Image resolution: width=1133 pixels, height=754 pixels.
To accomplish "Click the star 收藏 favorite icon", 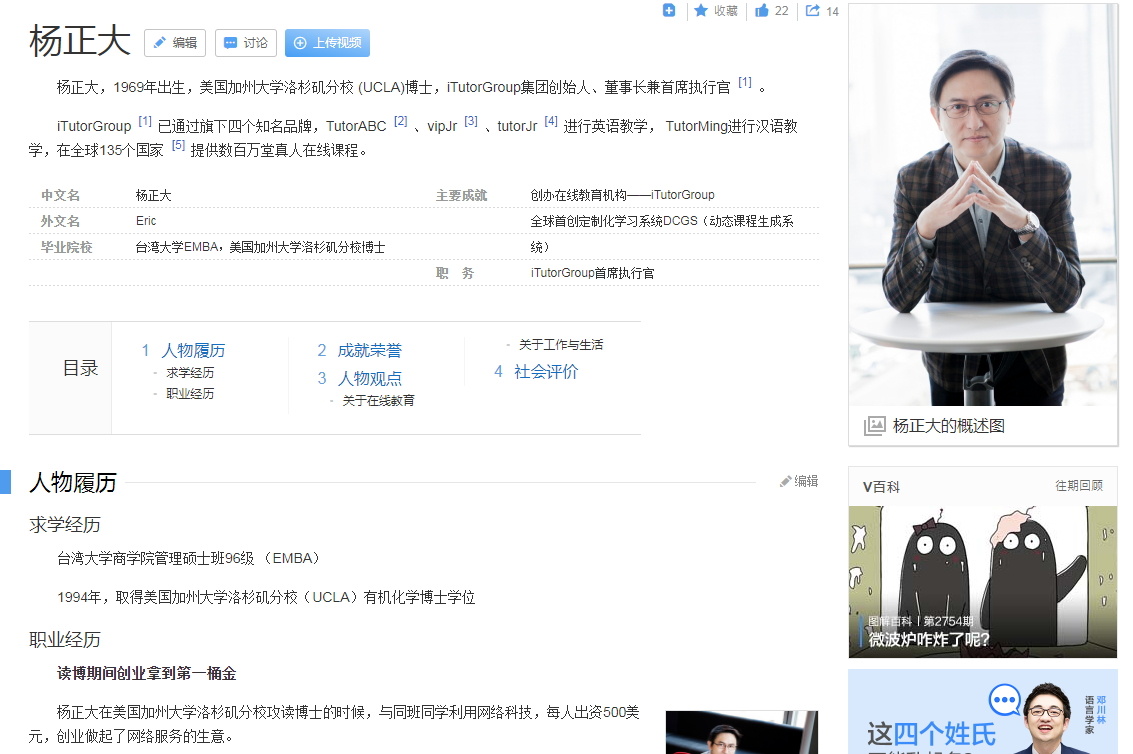I will point(700,10).
